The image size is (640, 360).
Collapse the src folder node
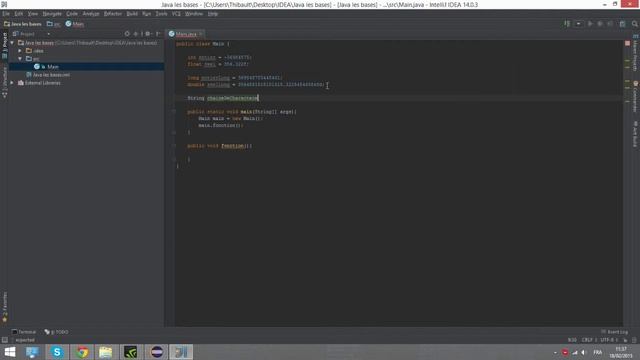click(20, 59)
